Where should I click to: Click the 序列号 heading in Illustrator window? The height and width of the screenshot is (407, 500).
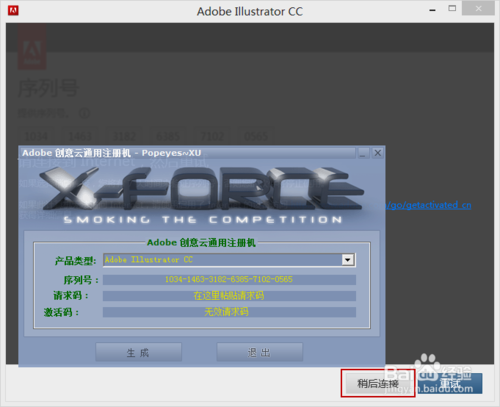[48, 88]
